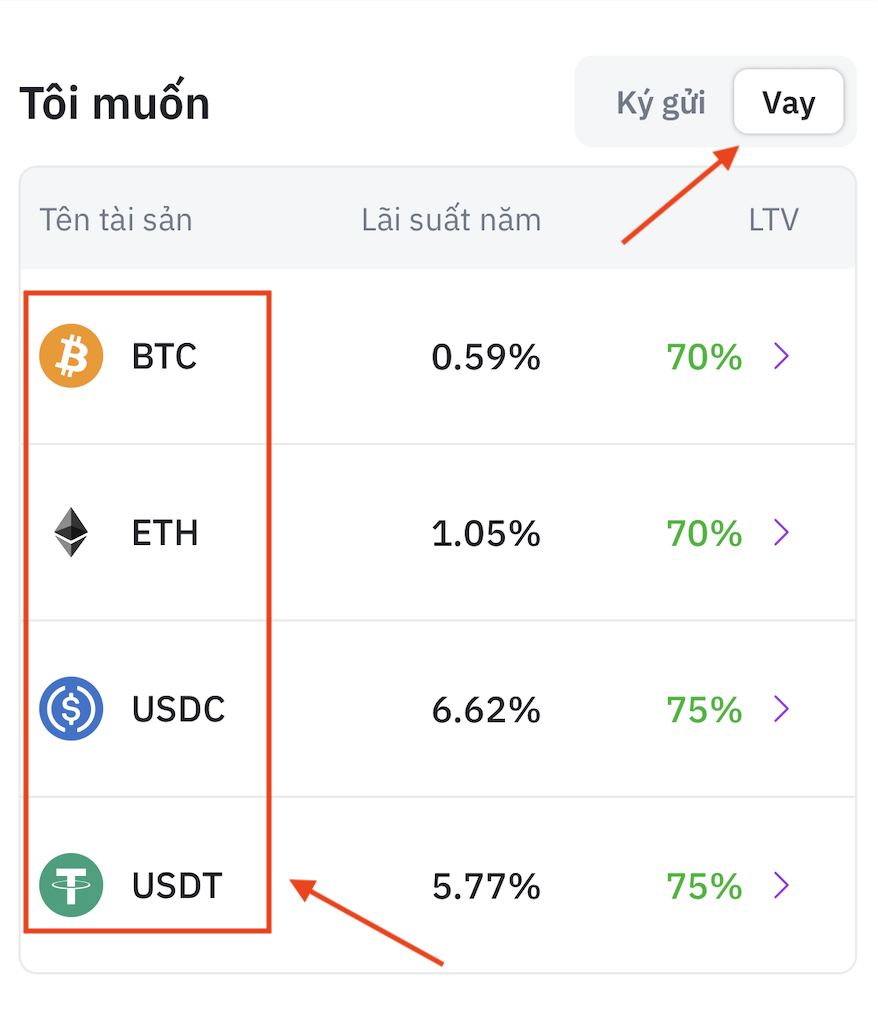
Task: Click the Lãi suất năm column header
Action: point(451,219)
